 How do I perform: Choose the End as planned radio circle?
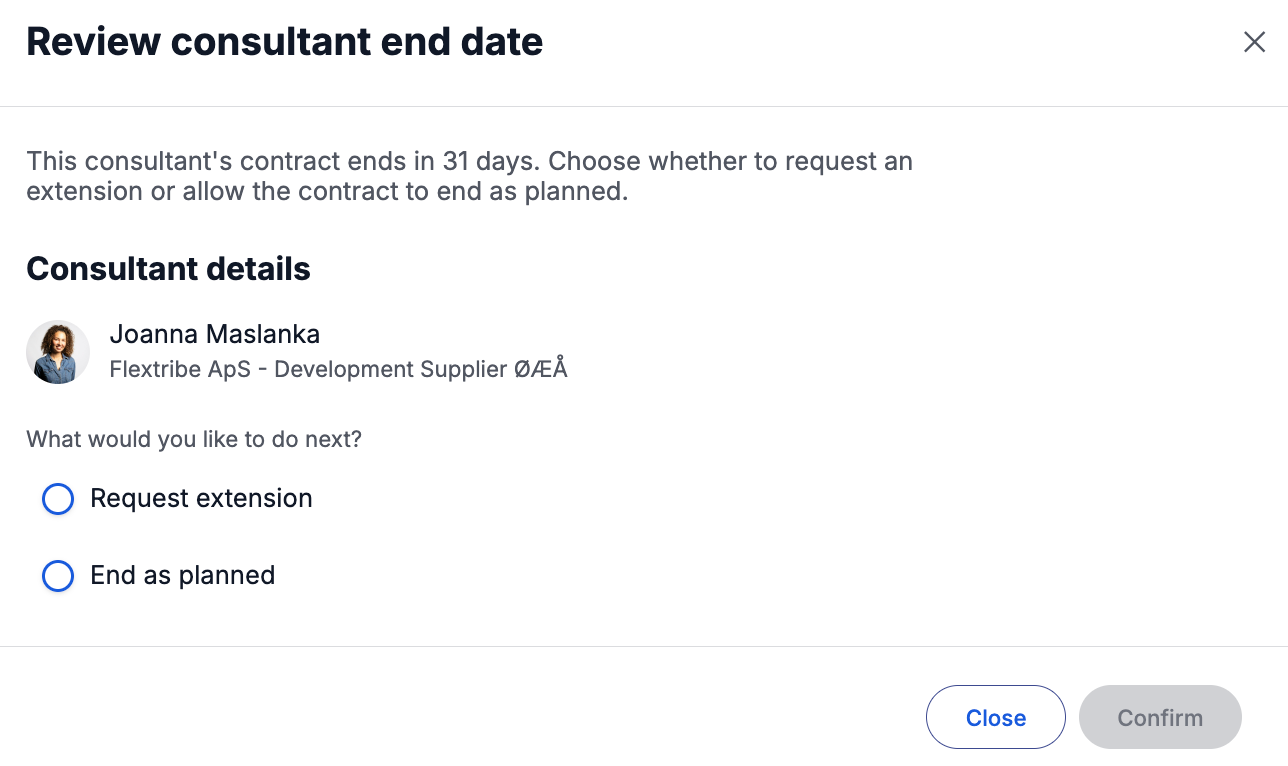click(x=58, y=576)
